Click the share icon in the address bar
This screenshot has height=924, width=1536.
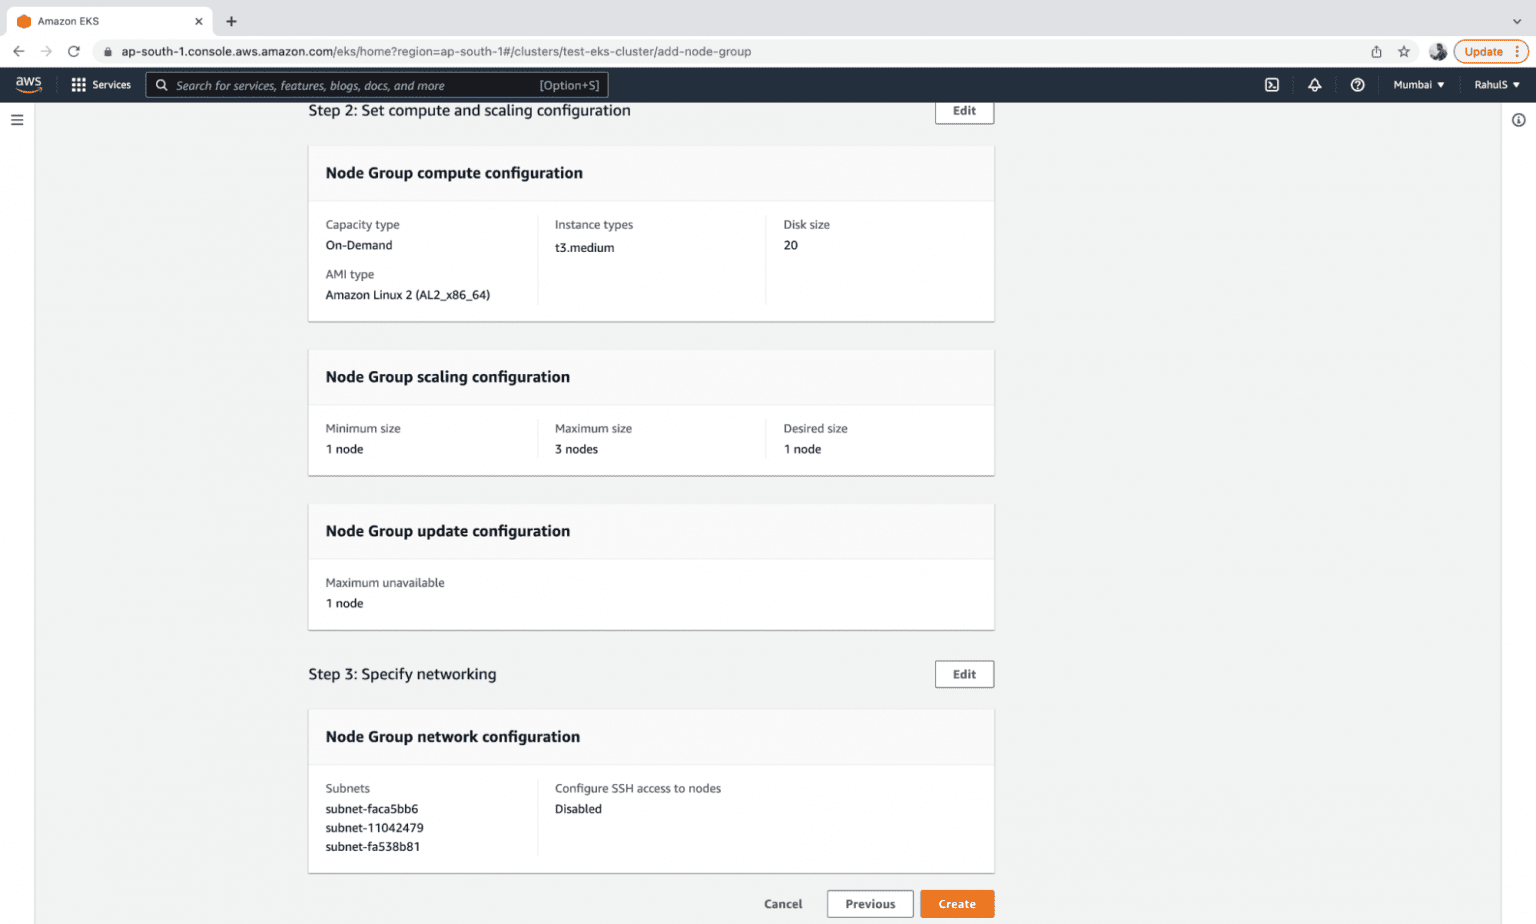coord(1376,51)
